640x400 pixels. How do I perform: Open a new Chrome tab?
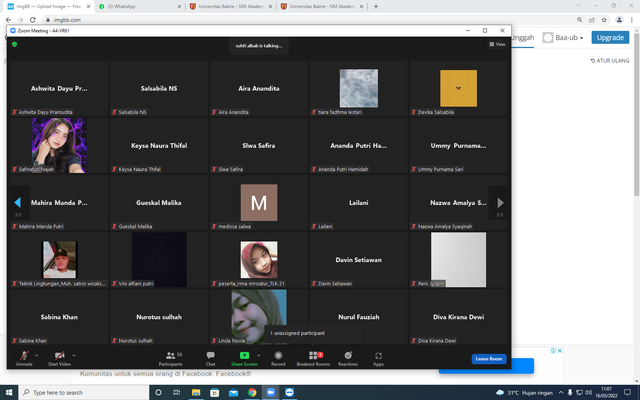click(x=376, y=7)
